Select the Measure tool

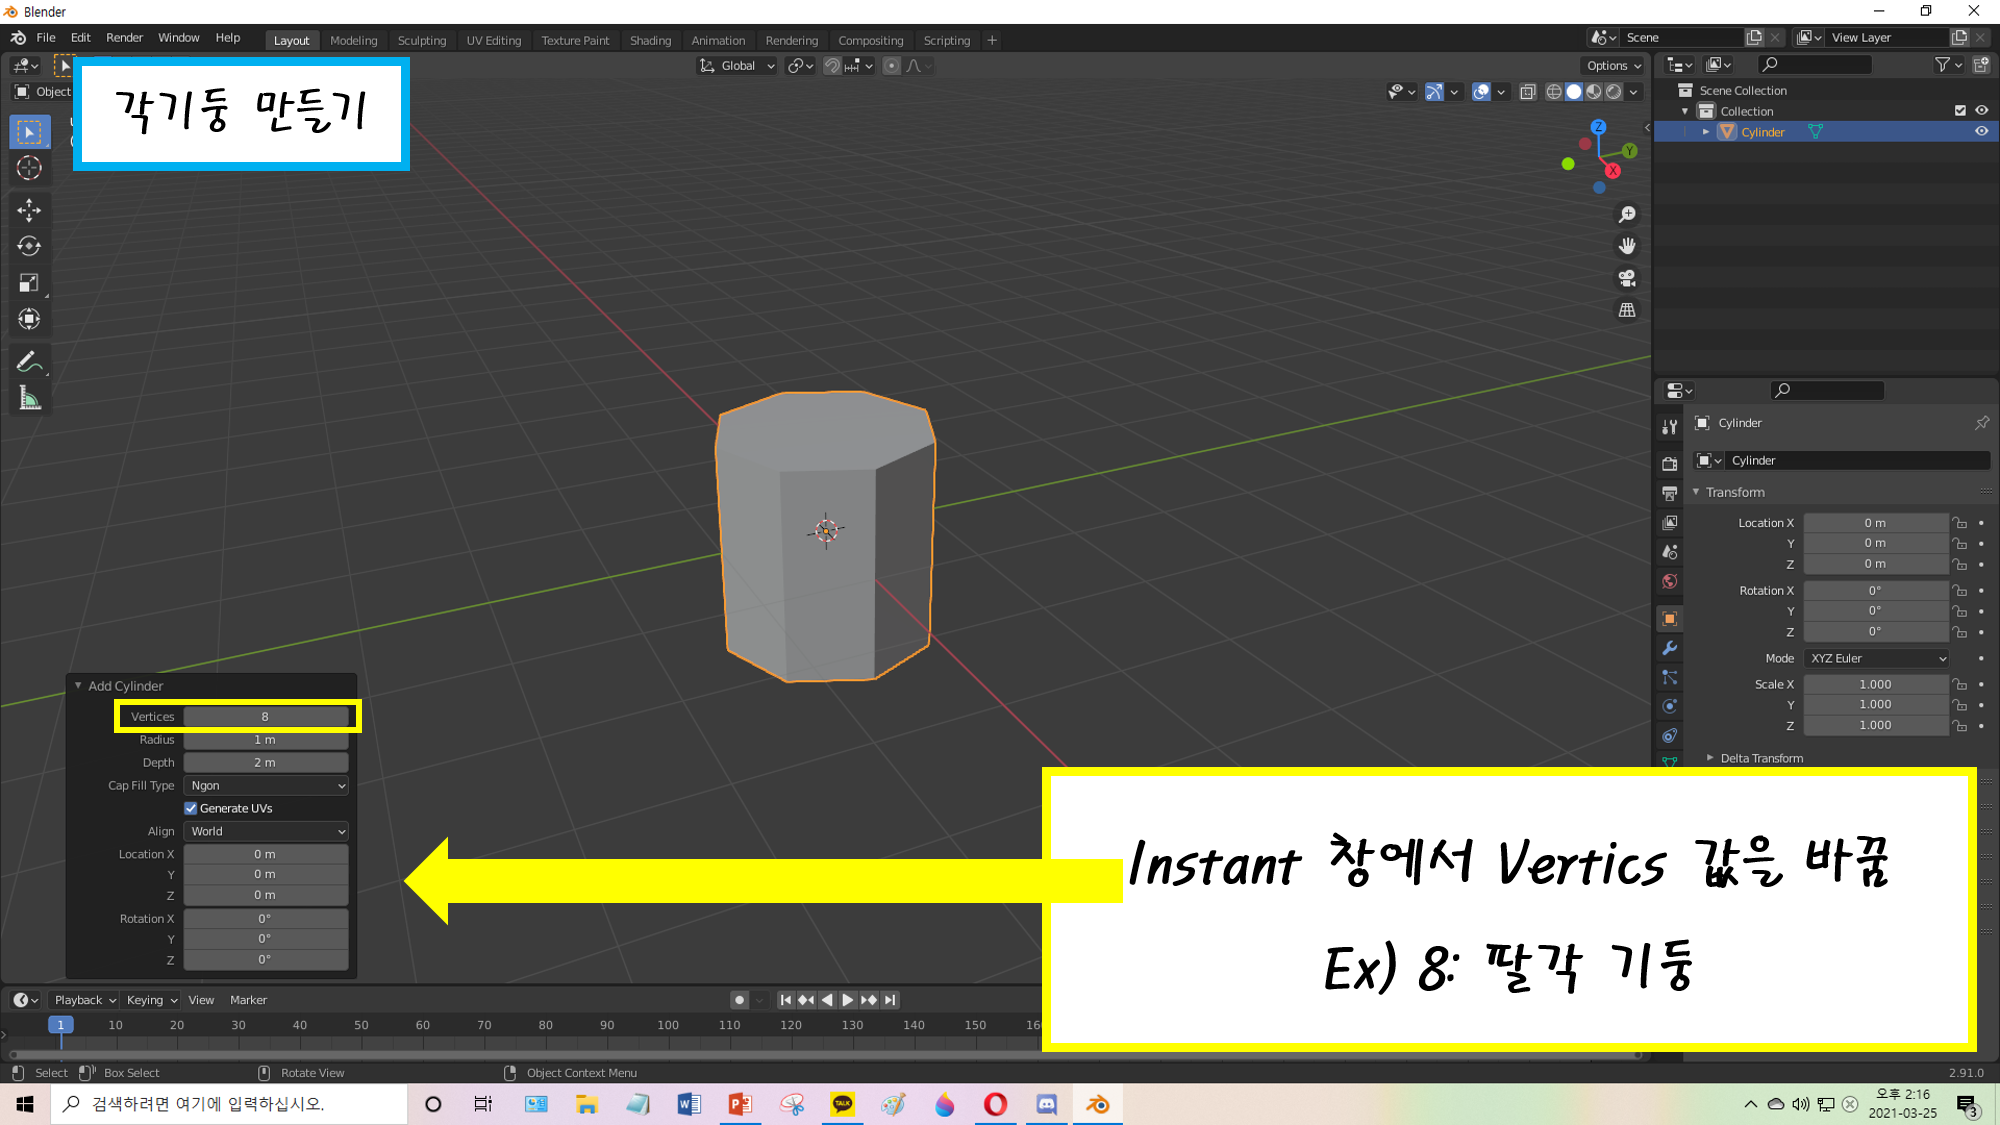29,399
